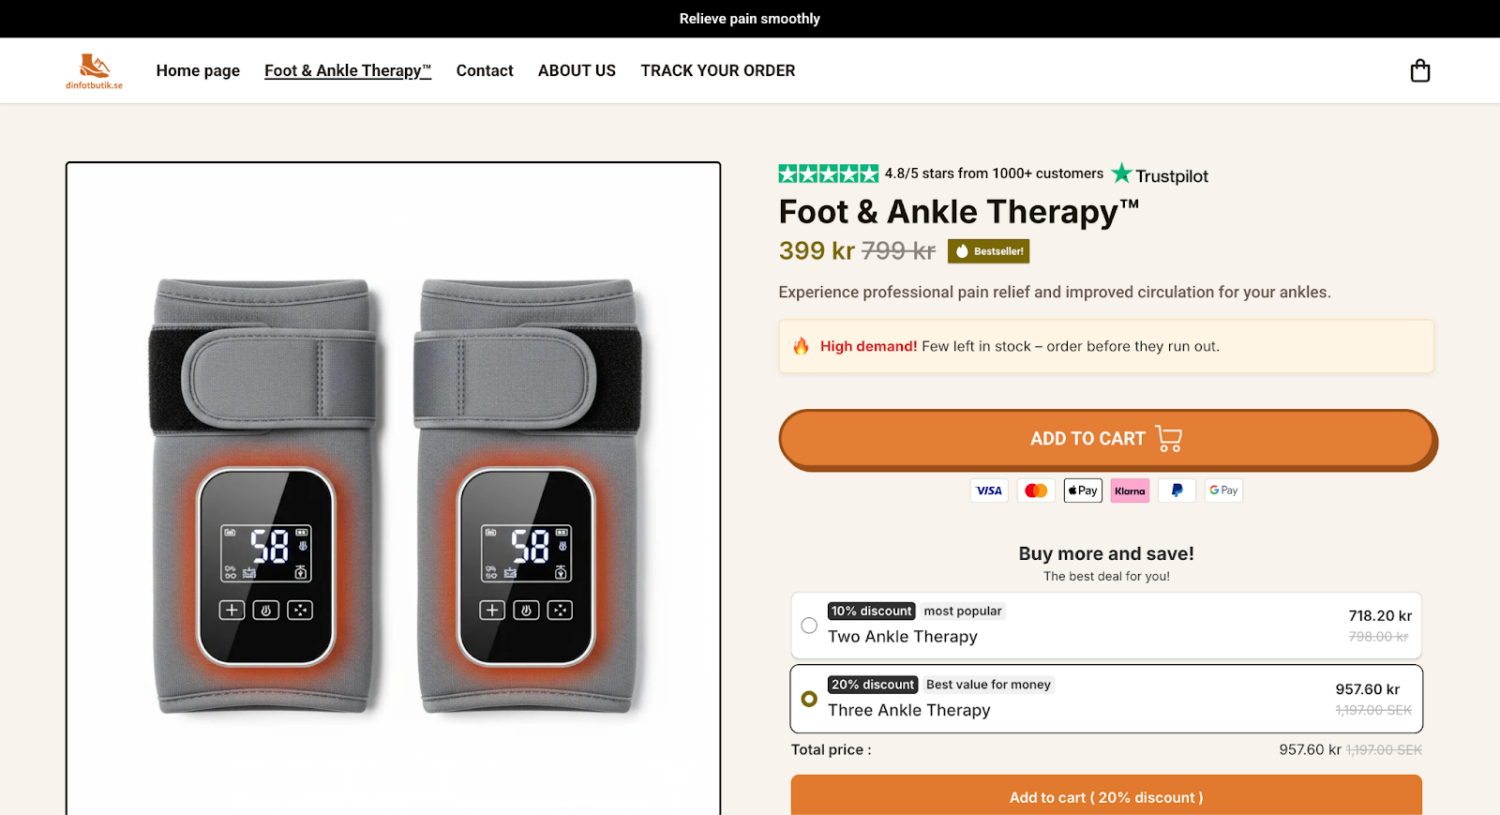Screen dimensions: 1500x815
Task: Navigate to ABOUT US page
Action: (x=577, y=71)
